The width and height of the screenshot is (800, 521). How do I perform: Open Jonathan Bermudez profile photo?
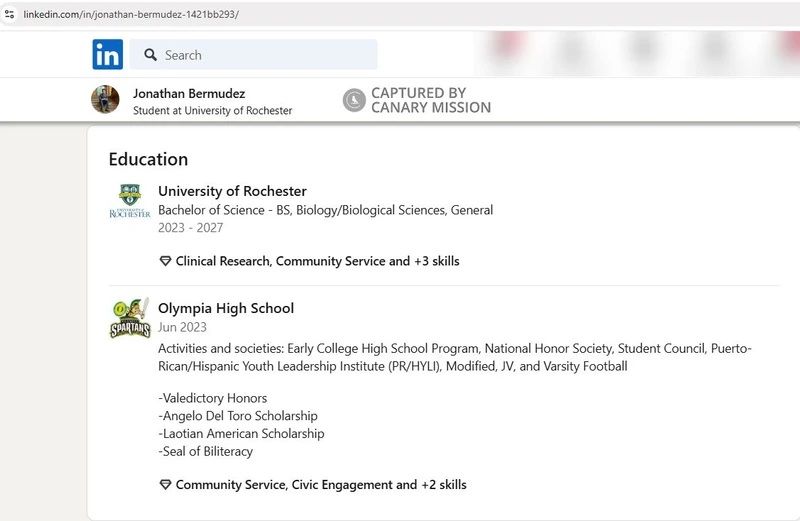(x=105, y=99)
